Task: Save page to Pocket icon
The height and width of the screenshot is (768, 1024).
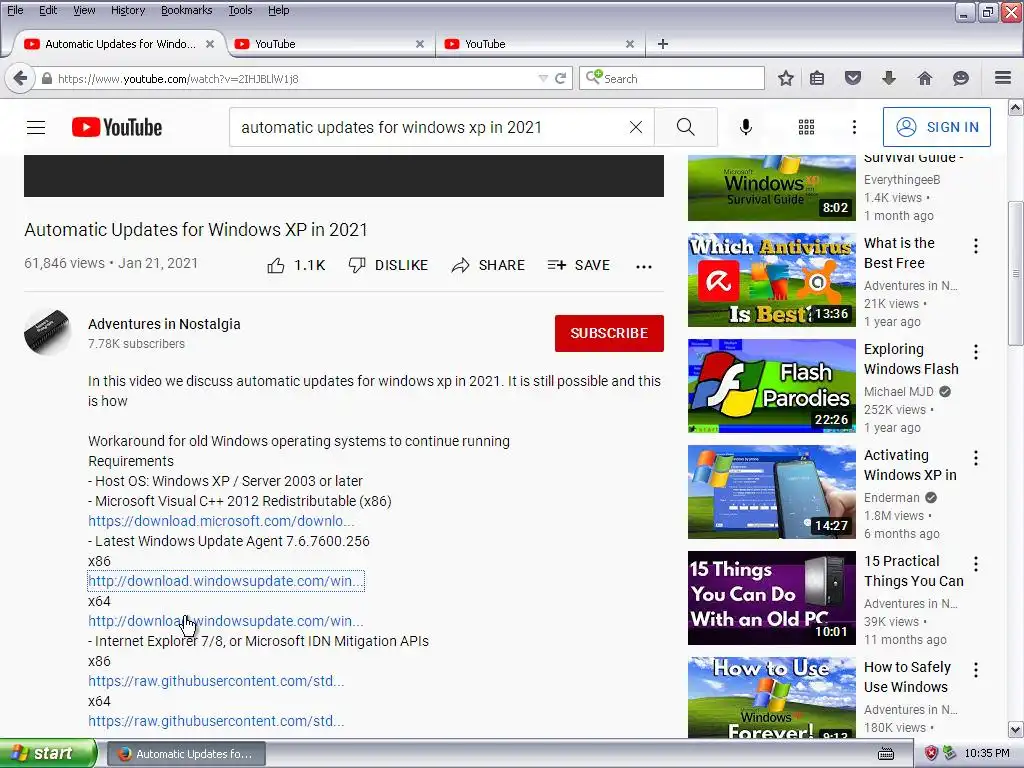Action: (x=853, y=78)
